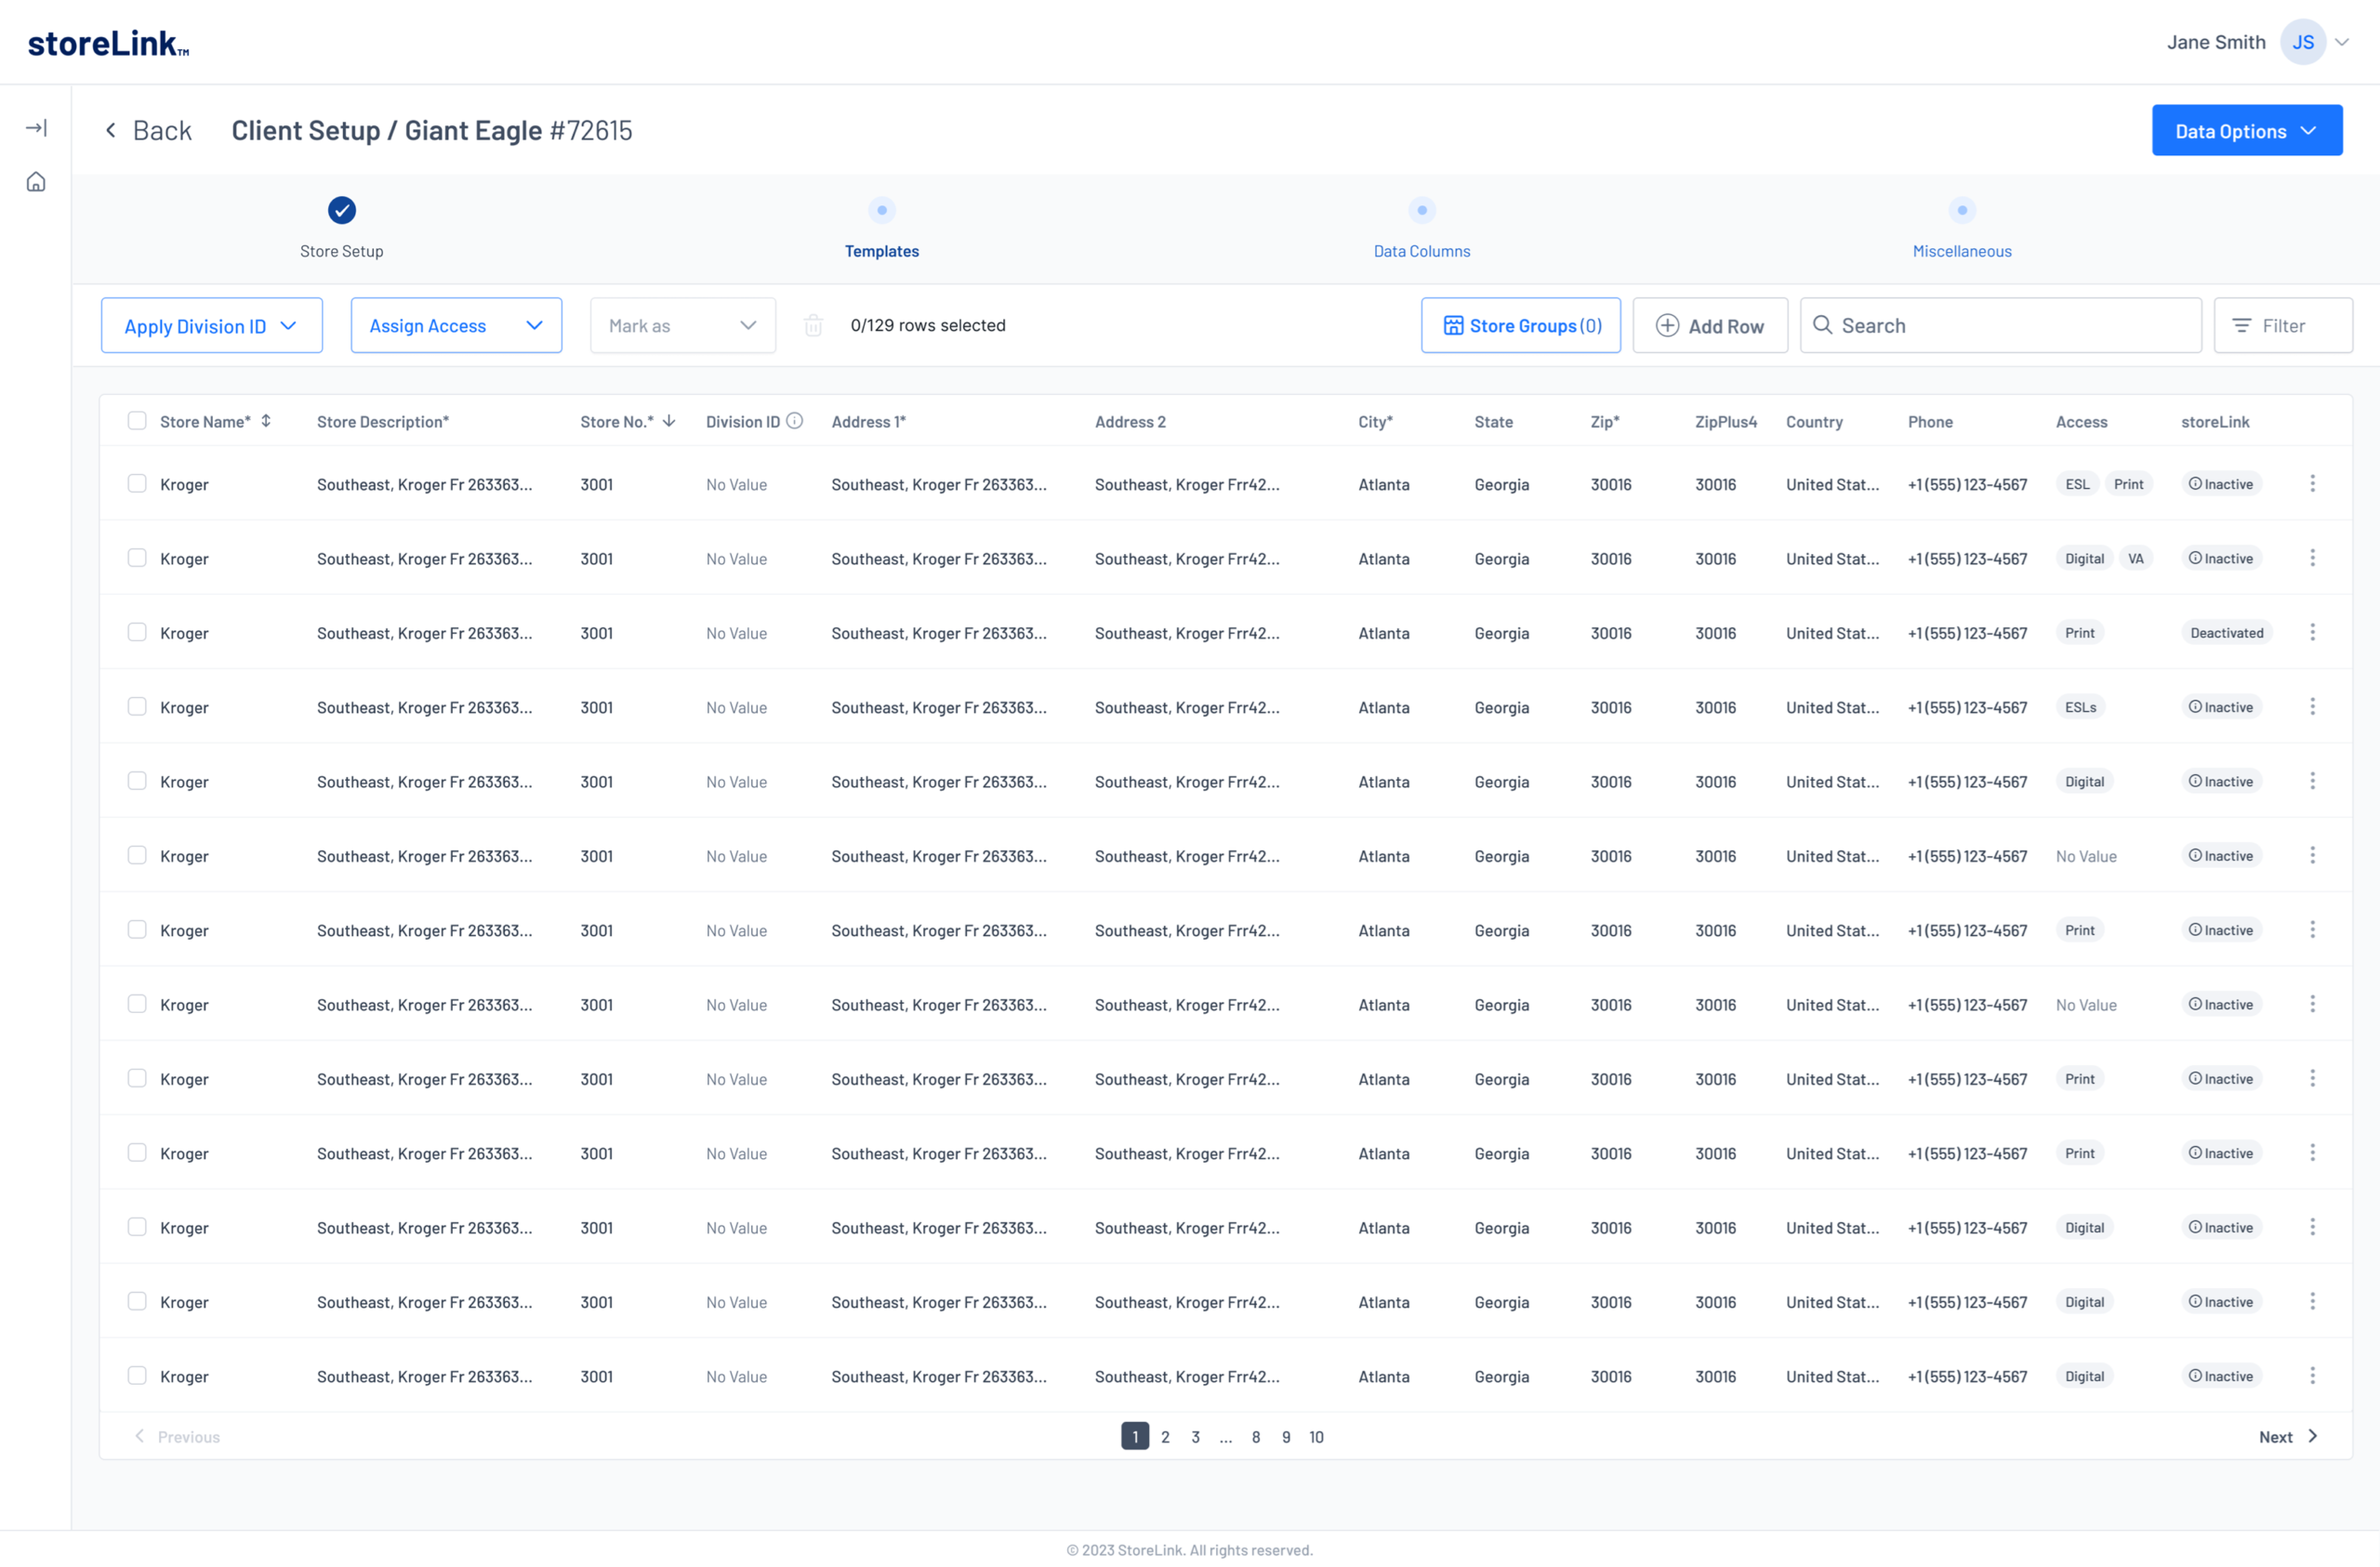Open the Home icon in sidebar
Screen dimensions: 2380x1567
(36, 182)
